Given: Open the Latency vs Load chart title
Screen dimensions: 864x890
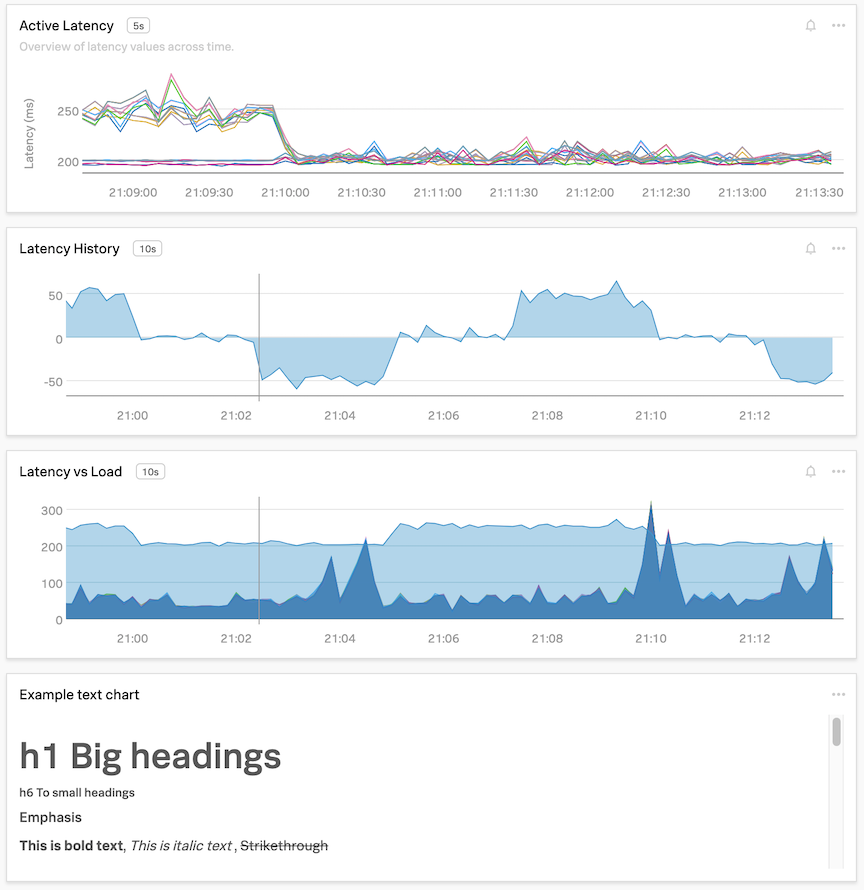Looking at the screenshot, I should 70,472.
